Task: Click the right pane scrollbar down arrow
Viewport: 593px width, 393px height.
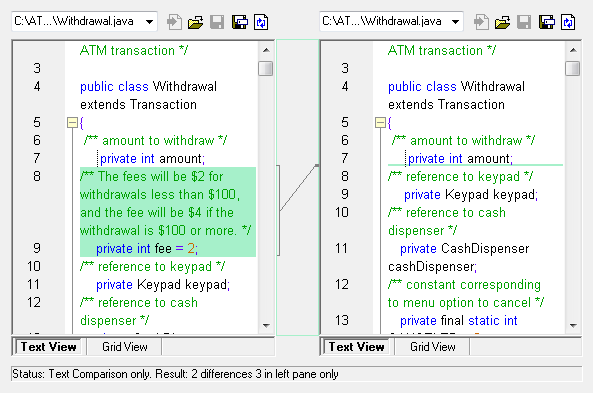Action: coord(573,326)
